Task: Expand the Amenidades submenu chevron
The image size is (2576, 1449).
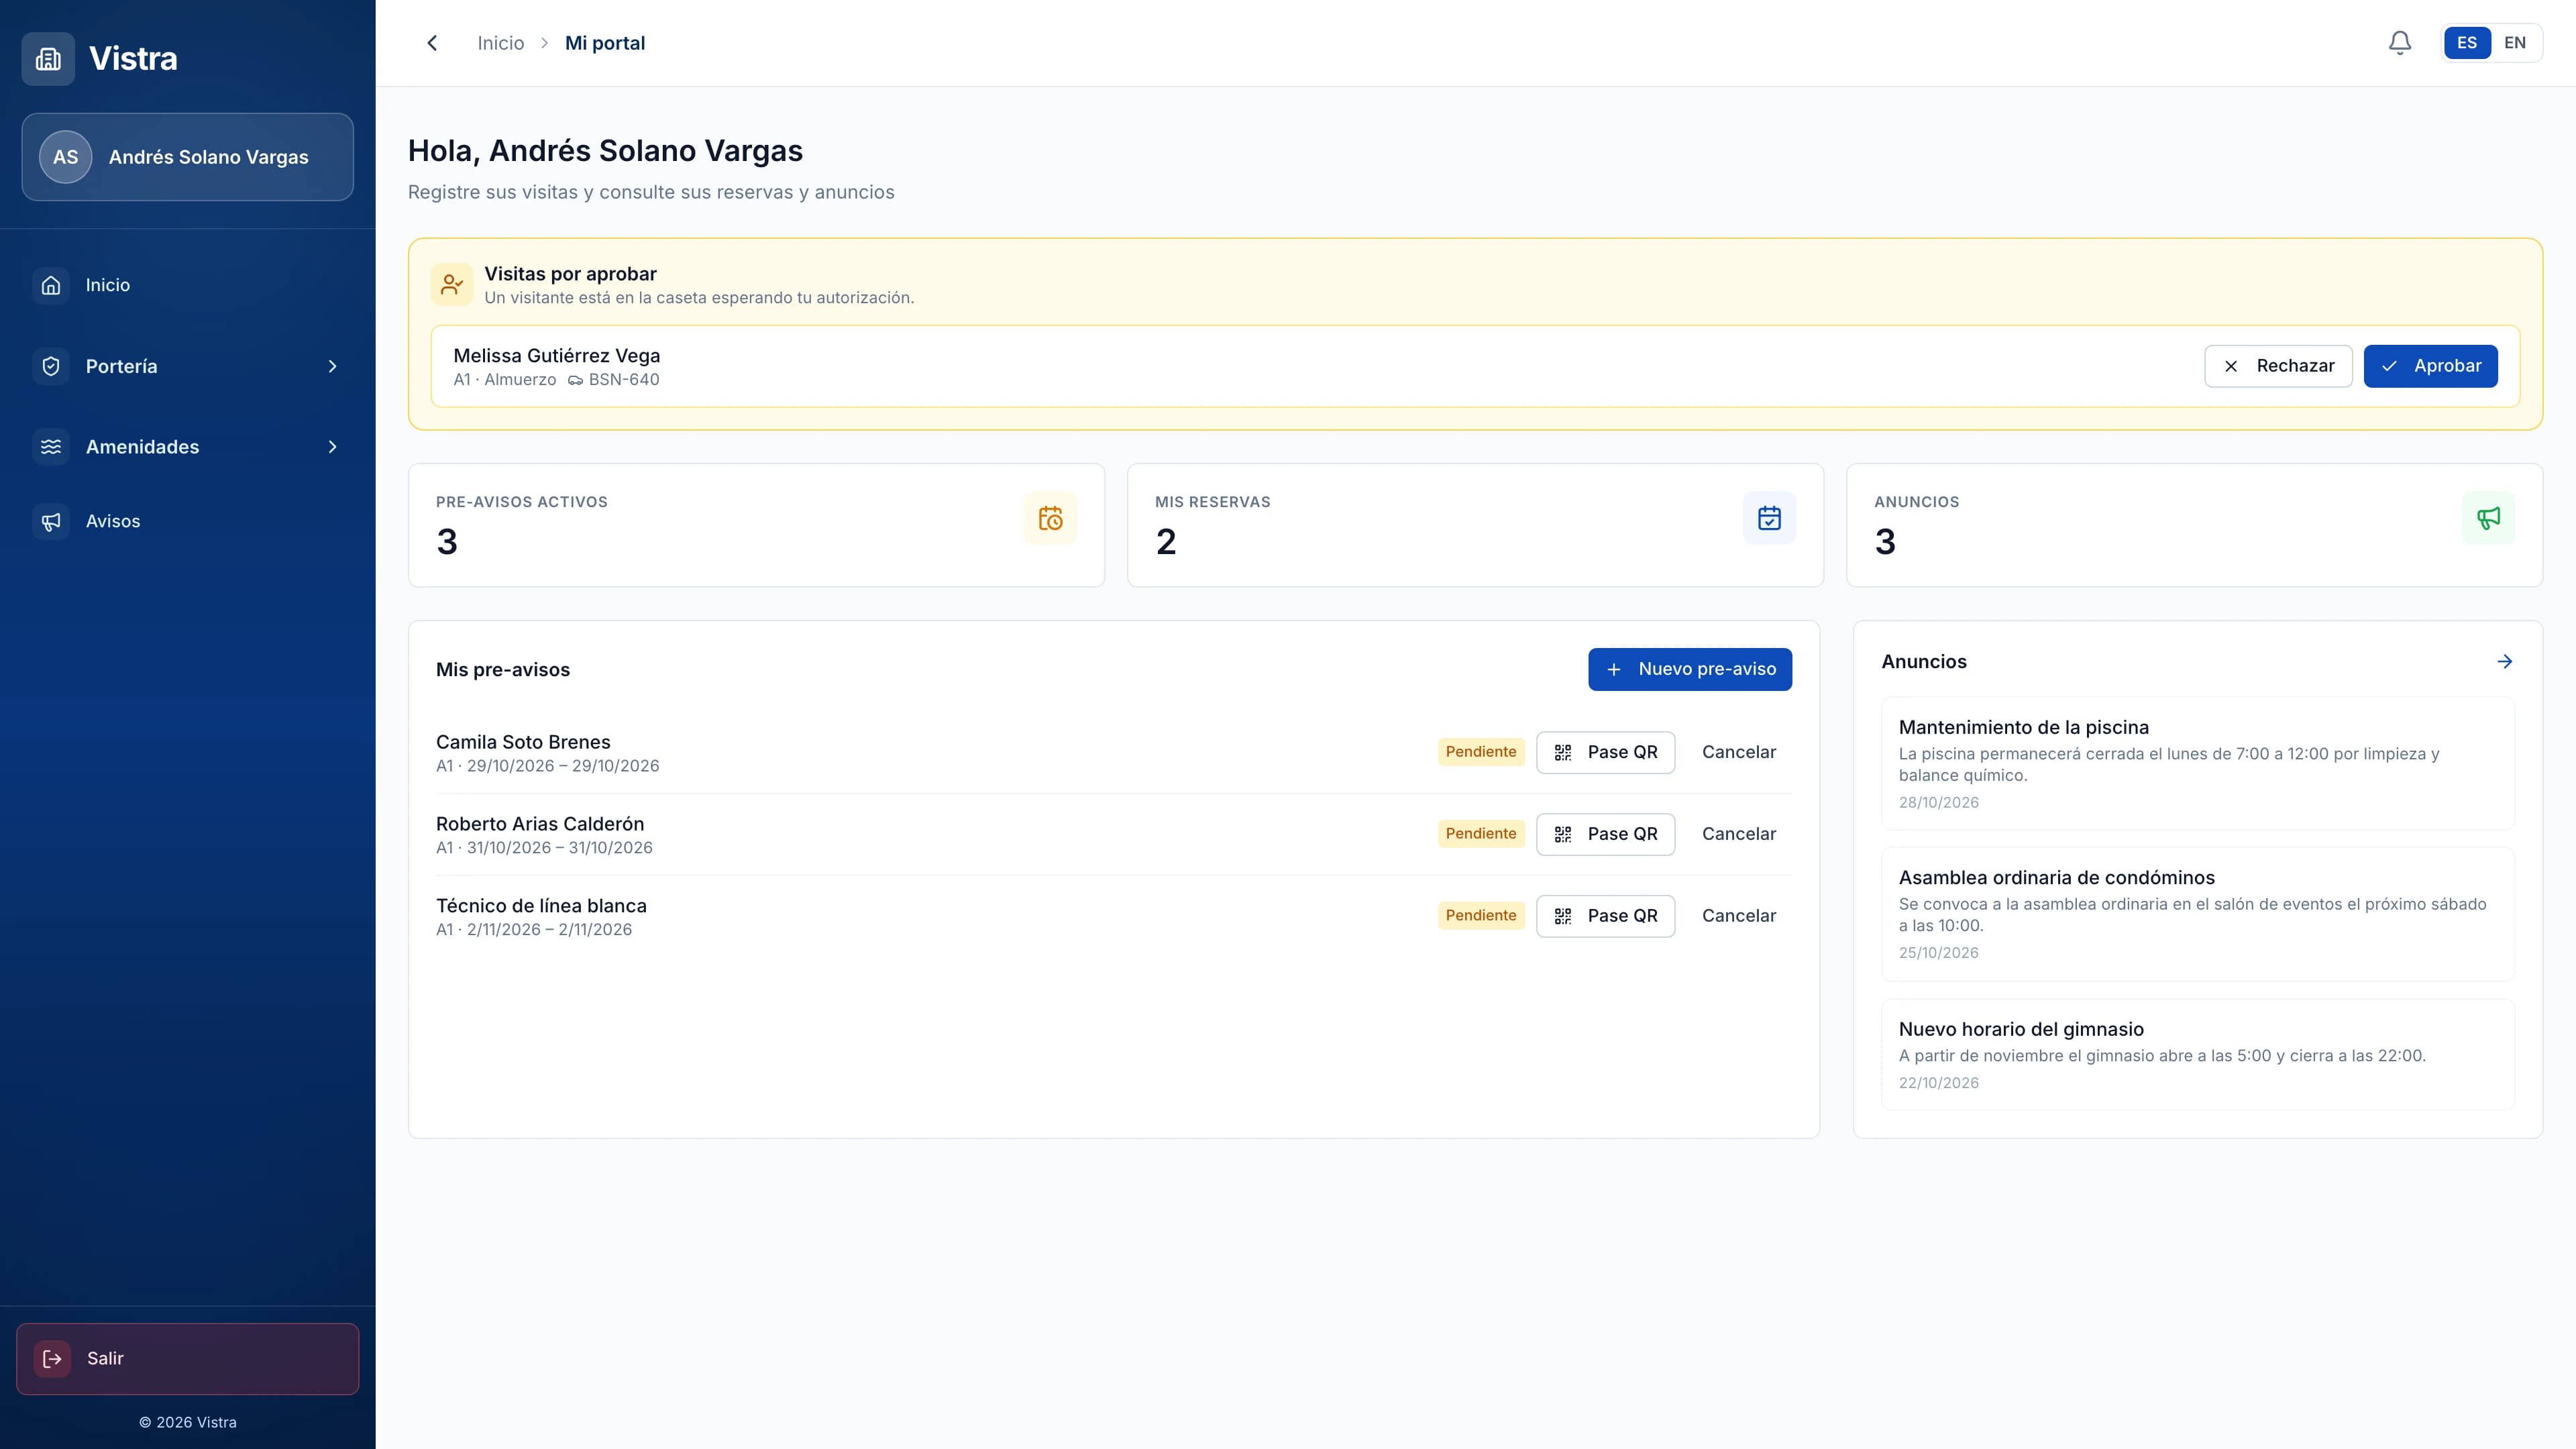Action: pos(333,447)
